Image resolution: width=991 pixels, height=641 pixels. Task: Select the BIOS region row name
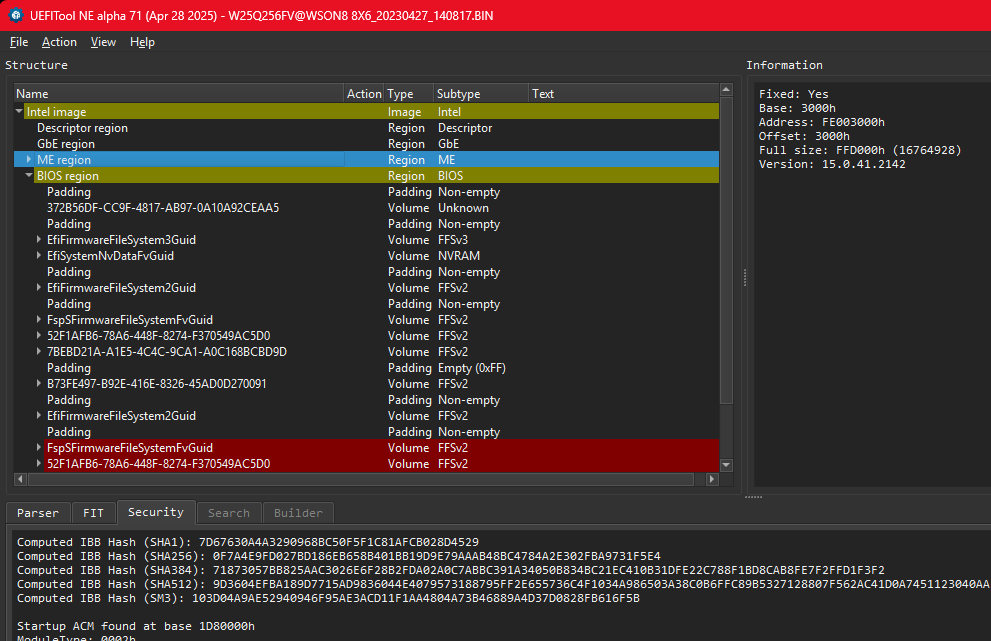(68, 176)
